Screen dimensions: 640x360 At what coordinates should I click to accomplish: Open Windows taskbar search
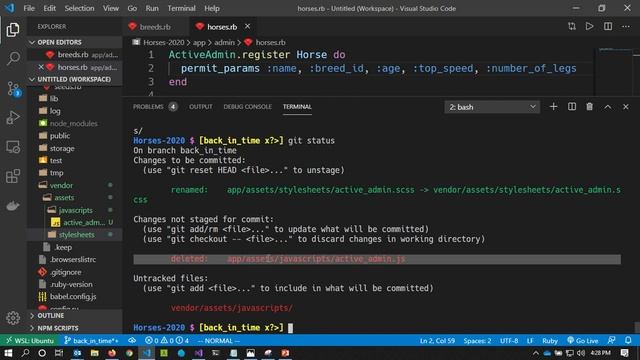(x=25, y=353)
